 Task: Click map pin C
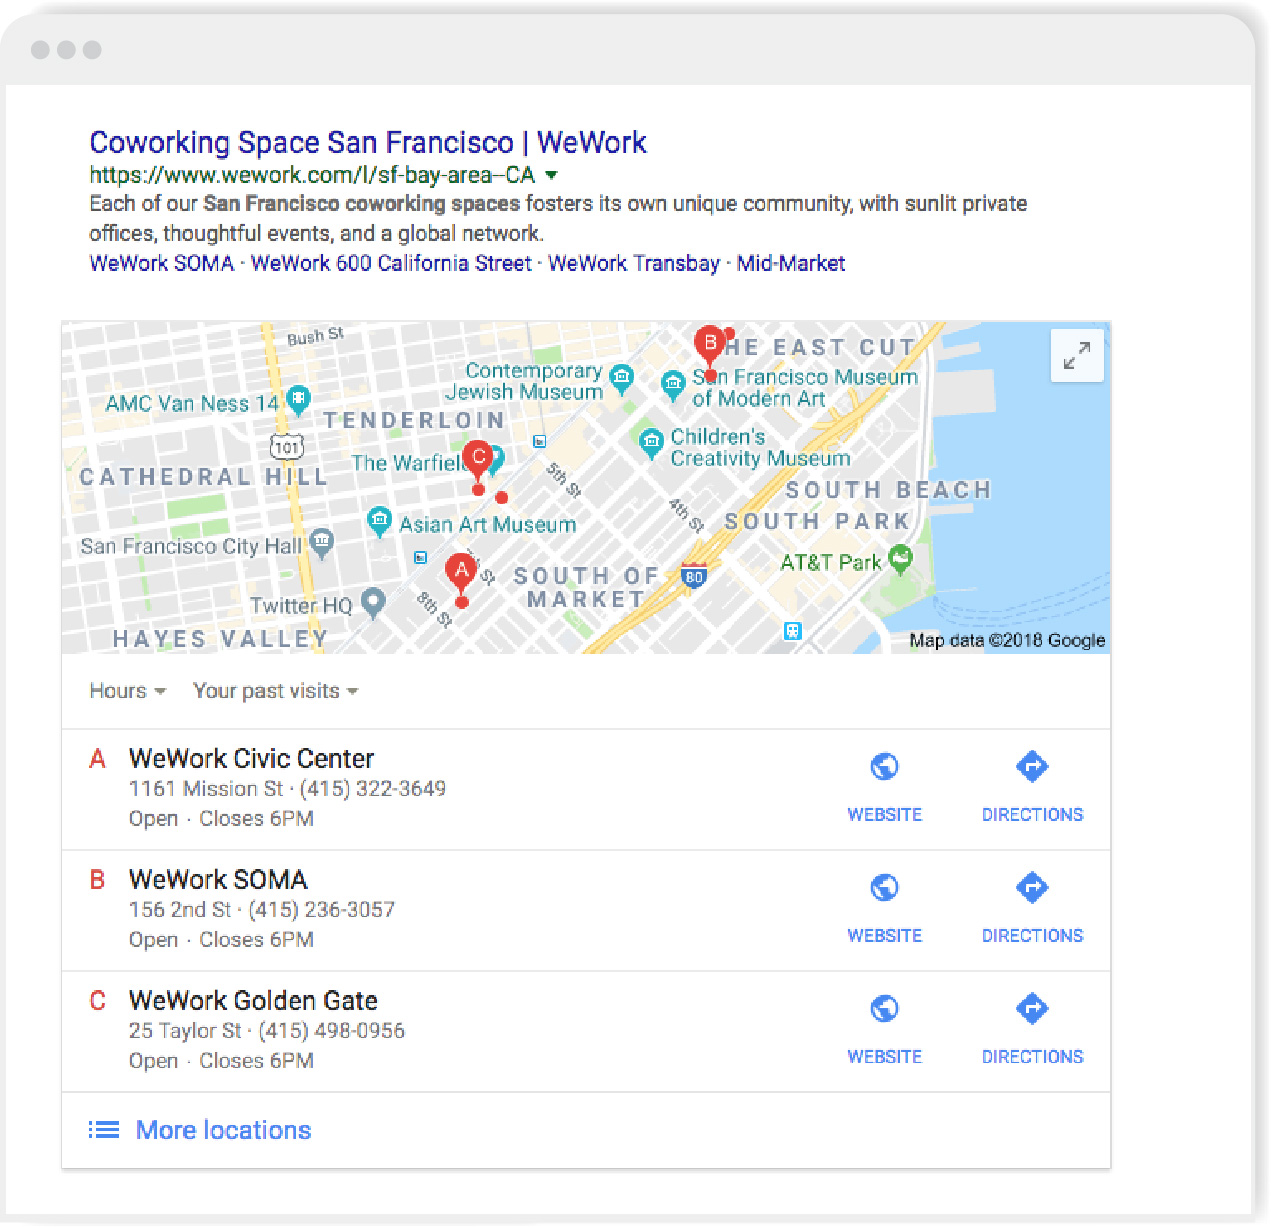(x=479, y=460)
